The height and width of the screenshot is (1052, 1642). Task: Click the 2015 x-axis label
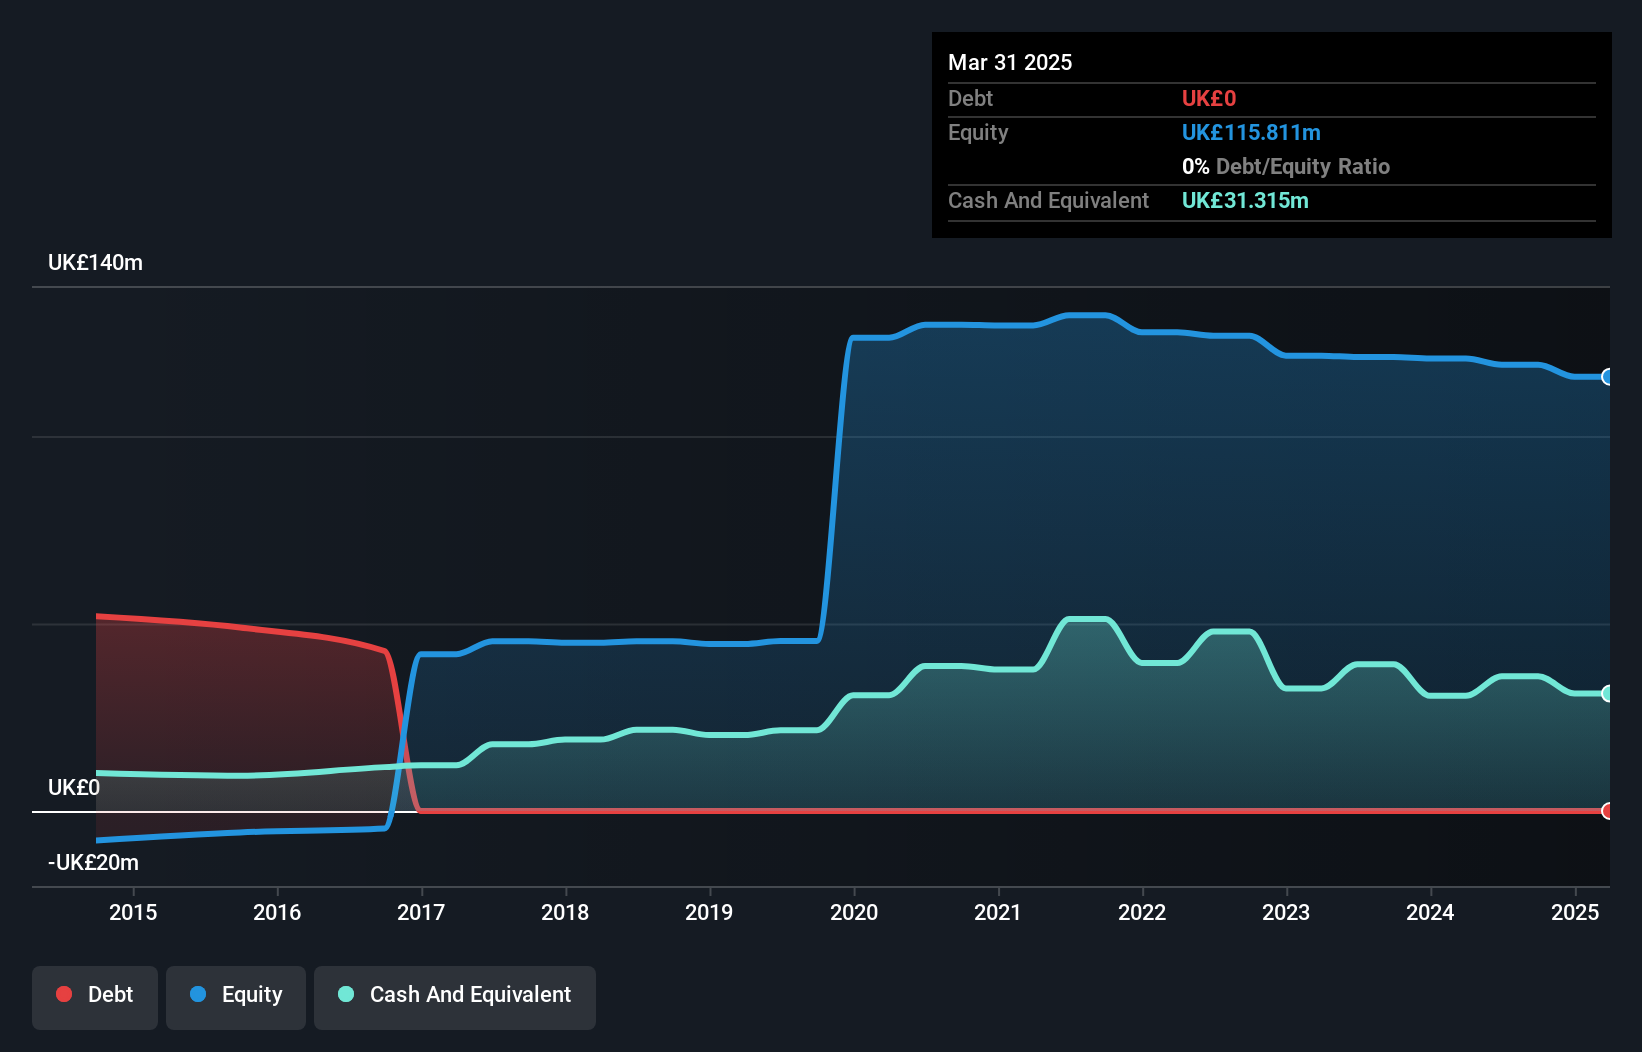point(133,912)
